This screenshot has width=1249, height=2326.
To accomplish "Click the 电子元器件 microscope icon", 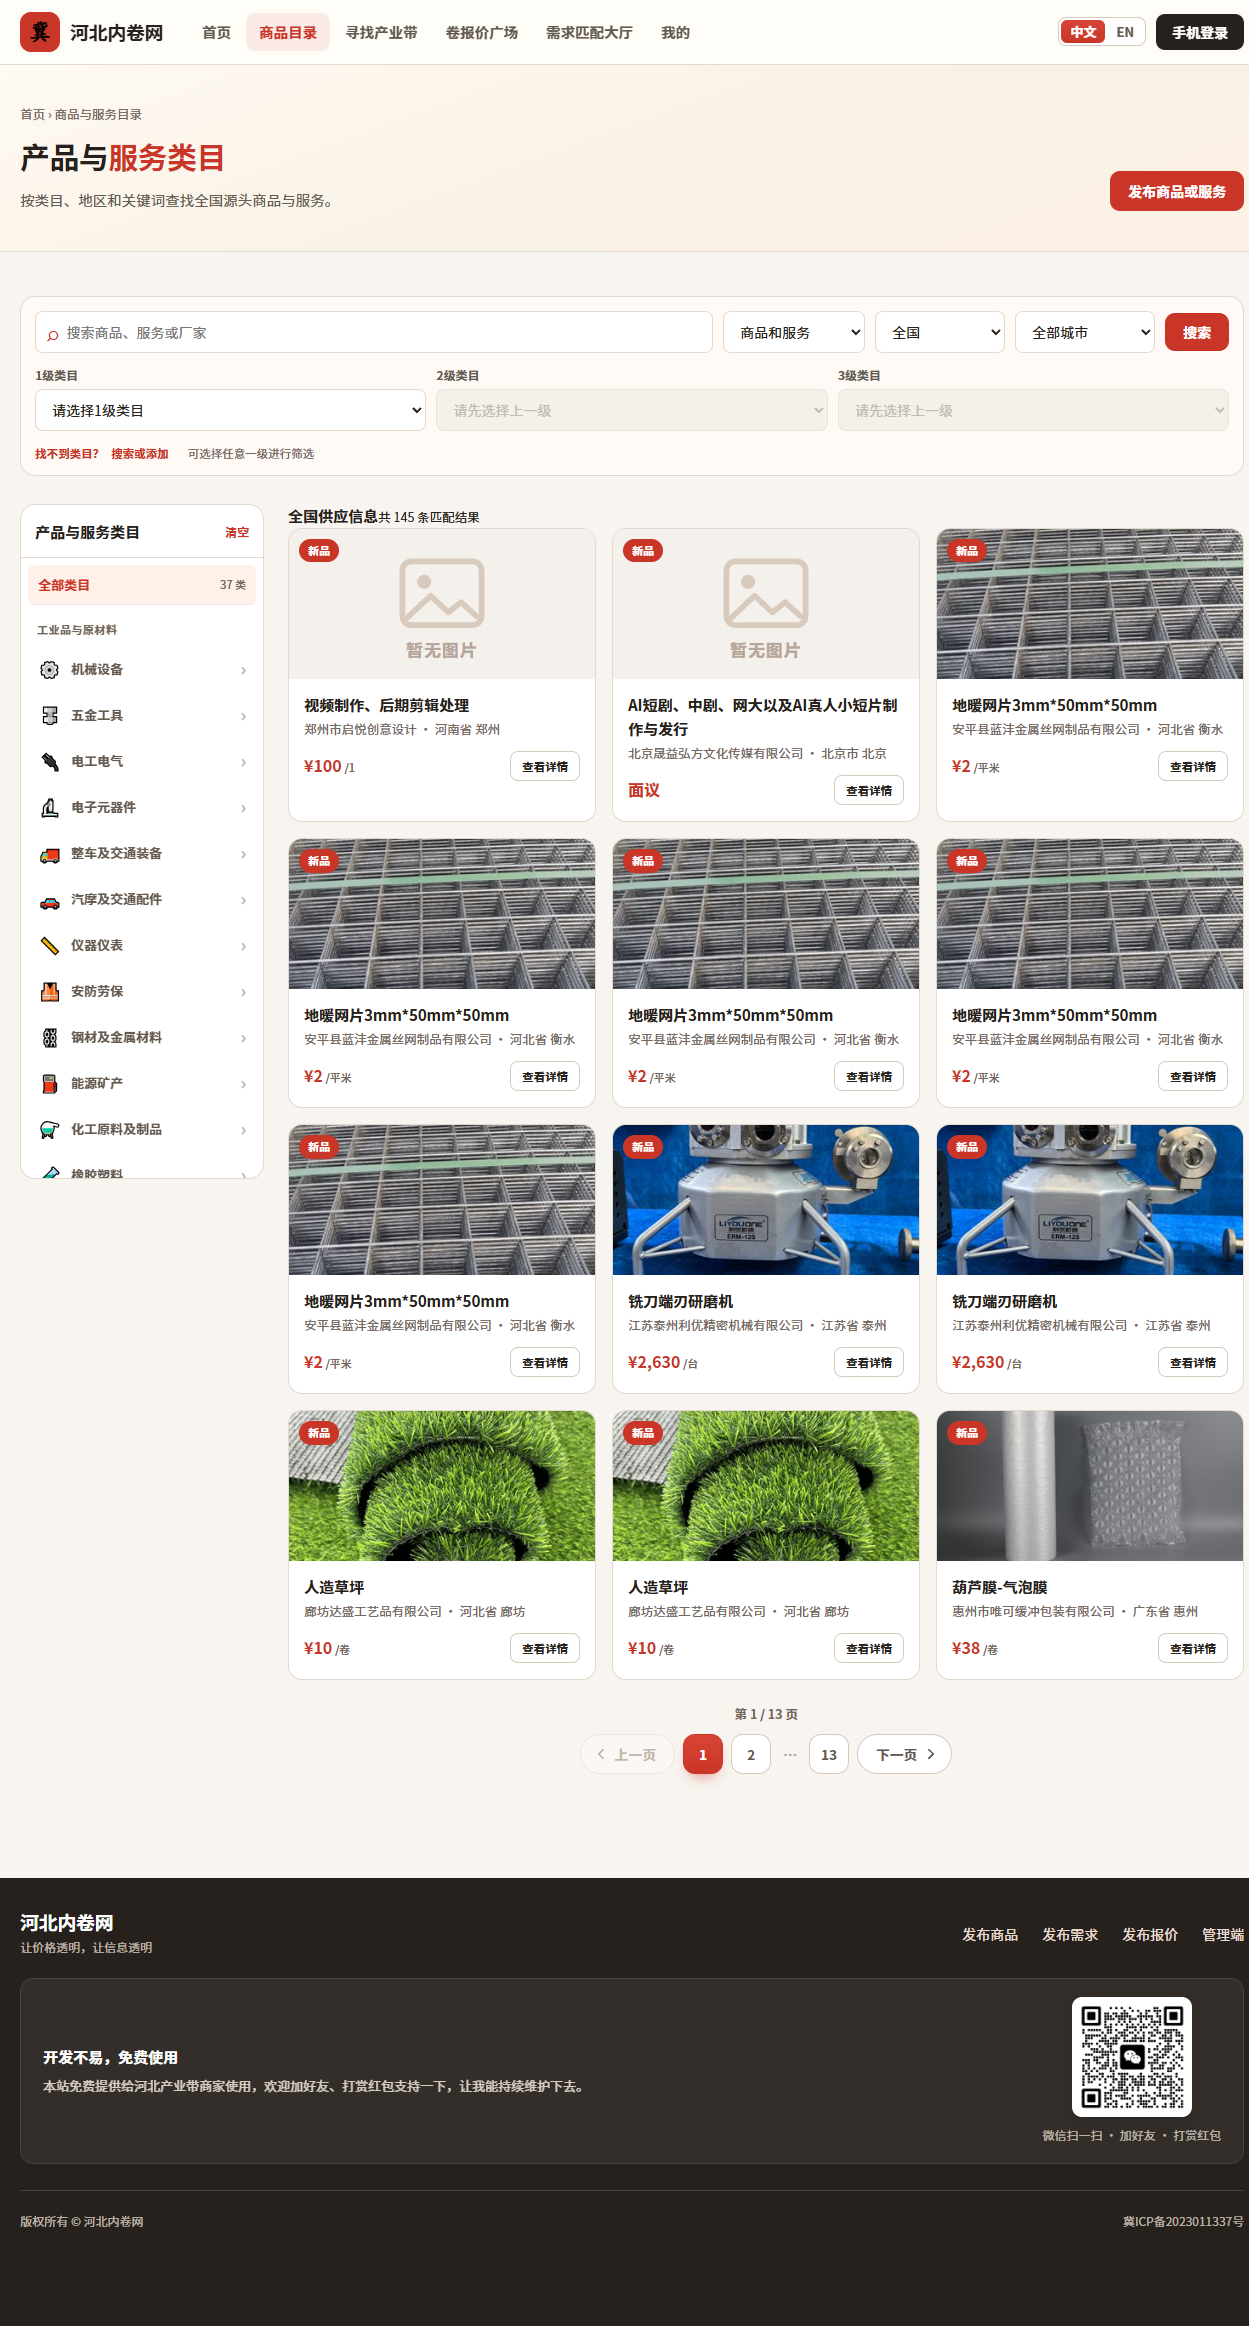I will 49,808.
